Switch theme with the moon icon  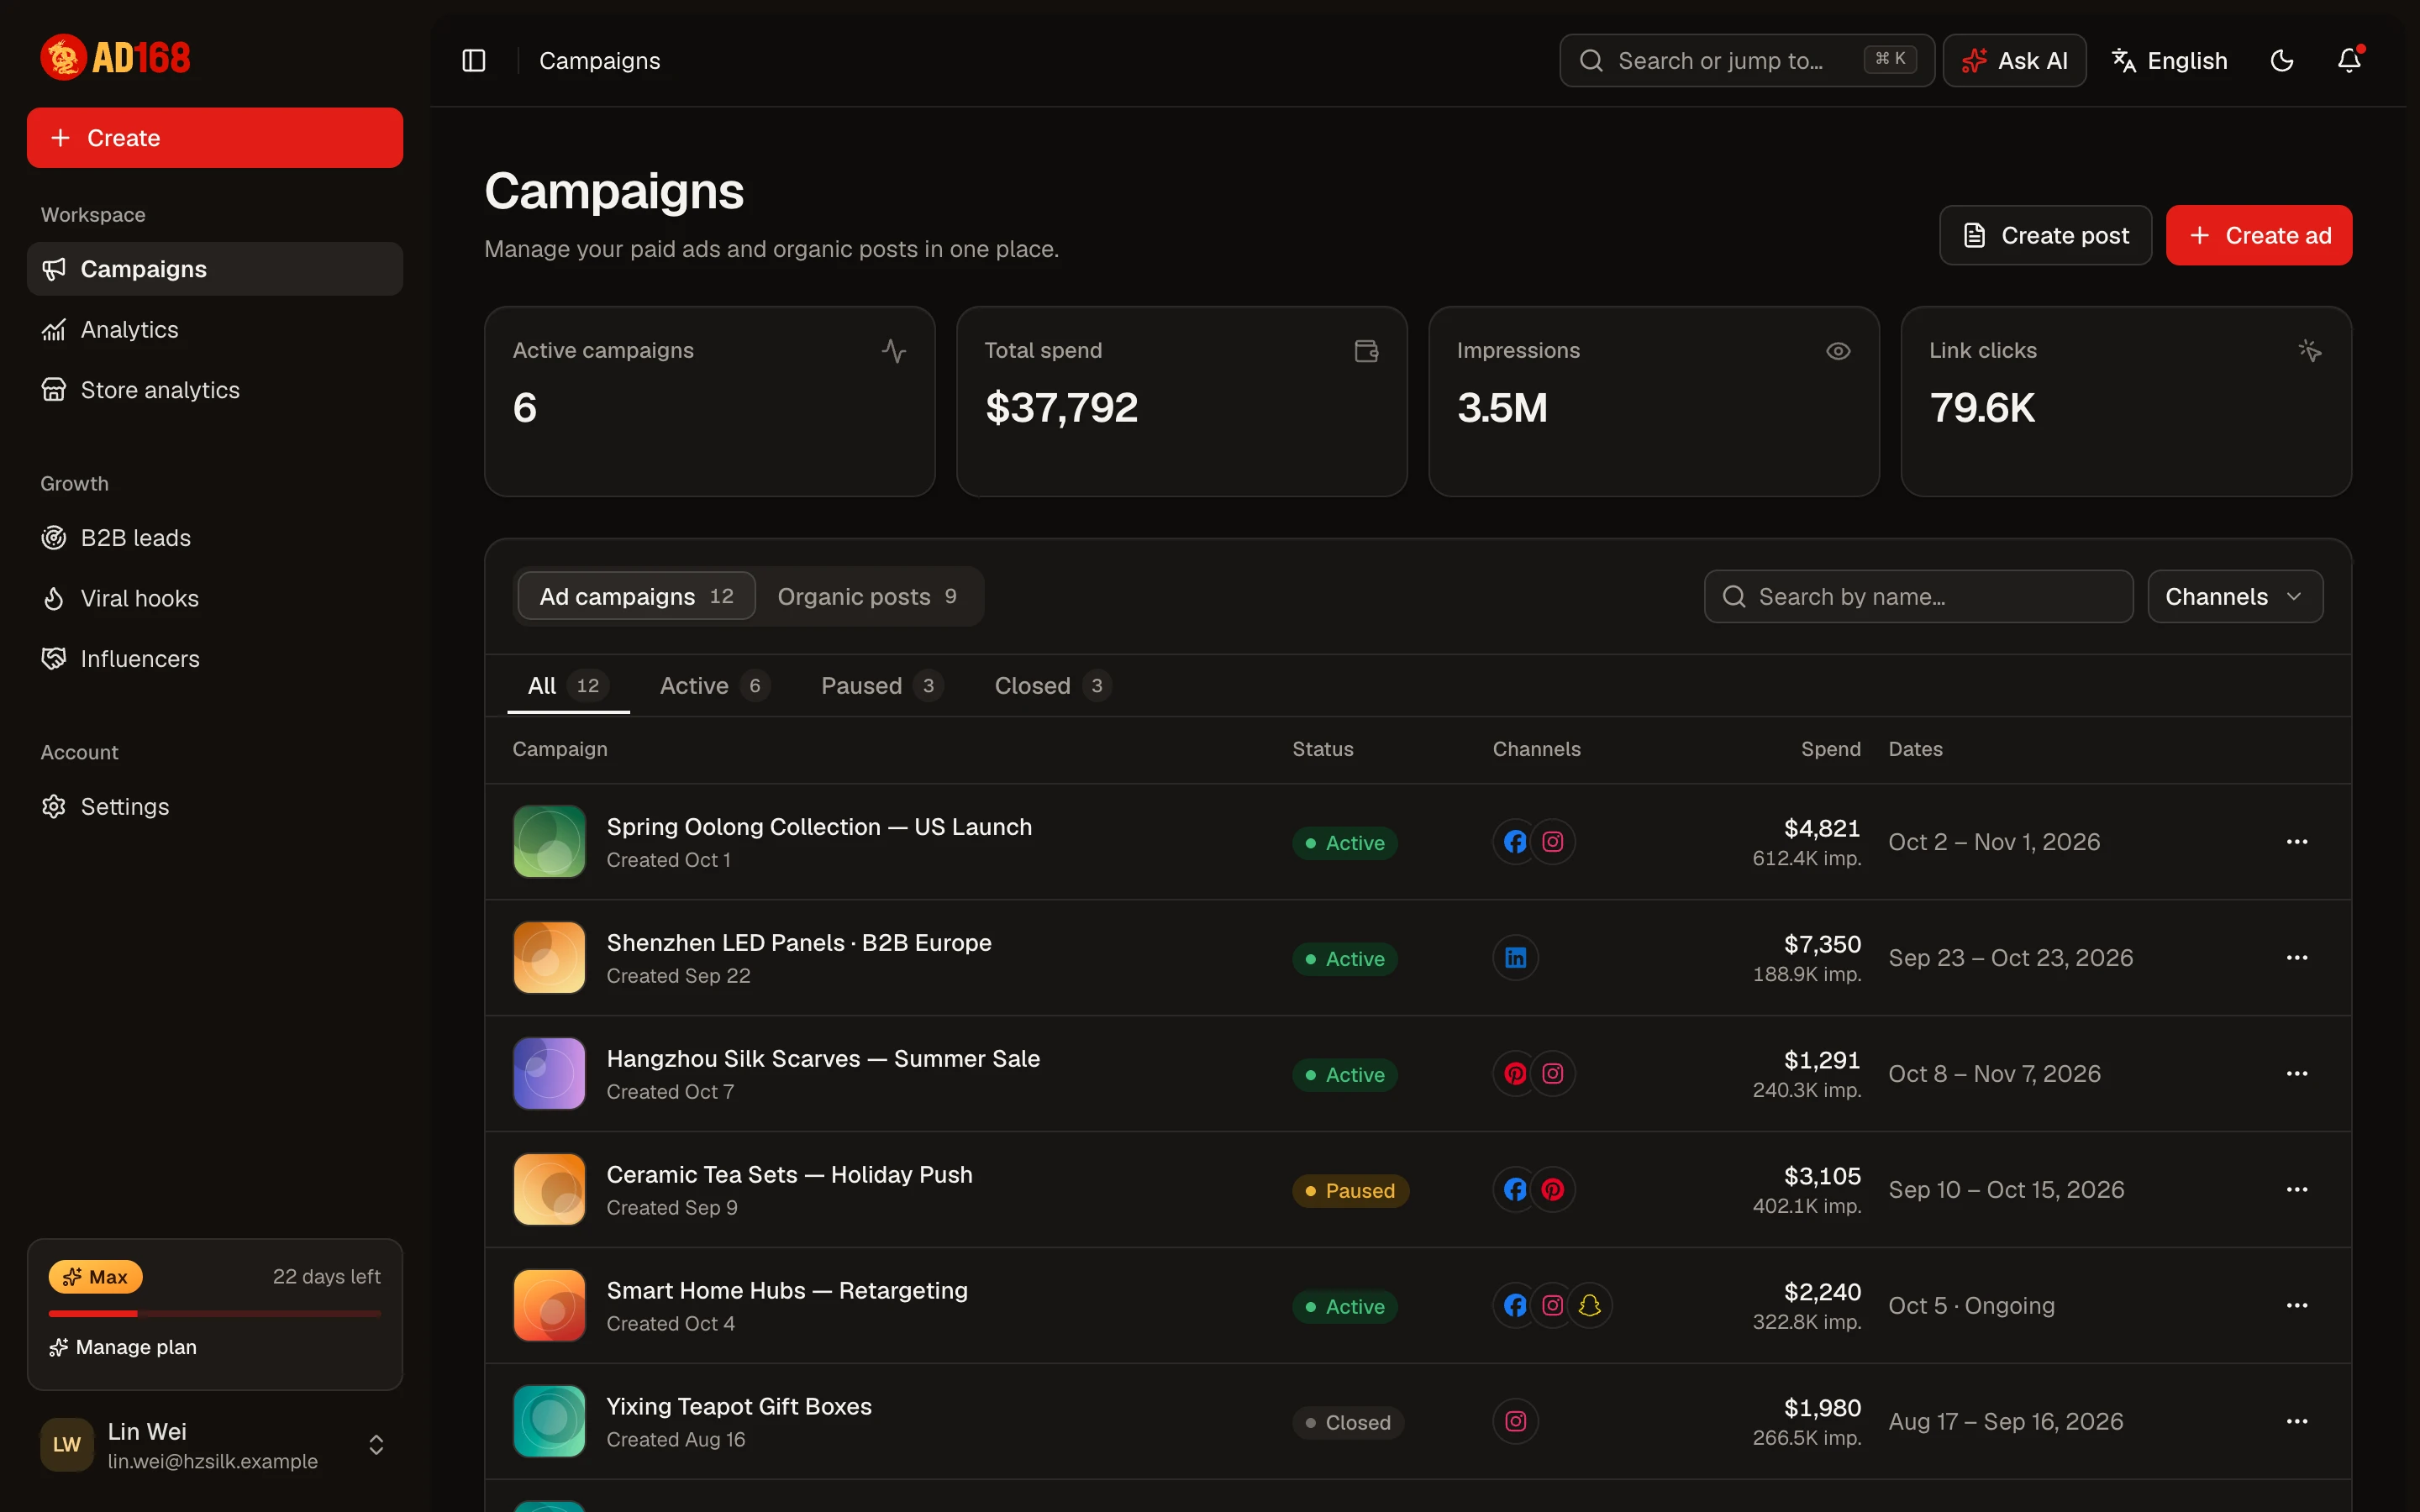tap(2282, 61)
